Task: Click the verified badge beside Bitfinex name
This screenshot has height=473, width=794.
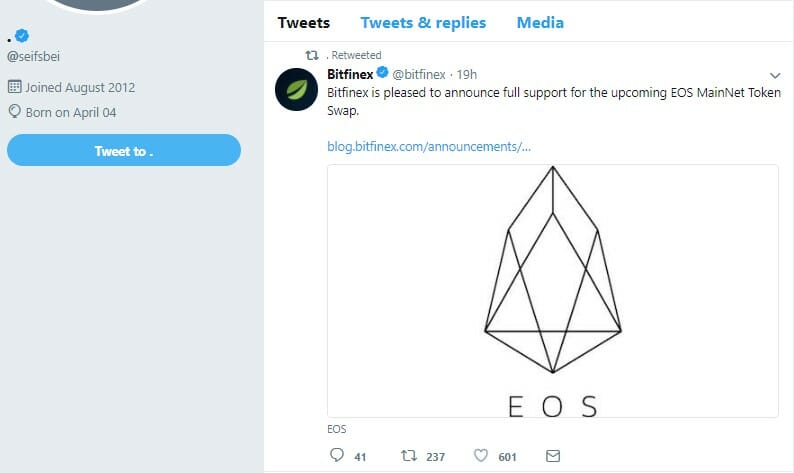Action: point(382,74)
